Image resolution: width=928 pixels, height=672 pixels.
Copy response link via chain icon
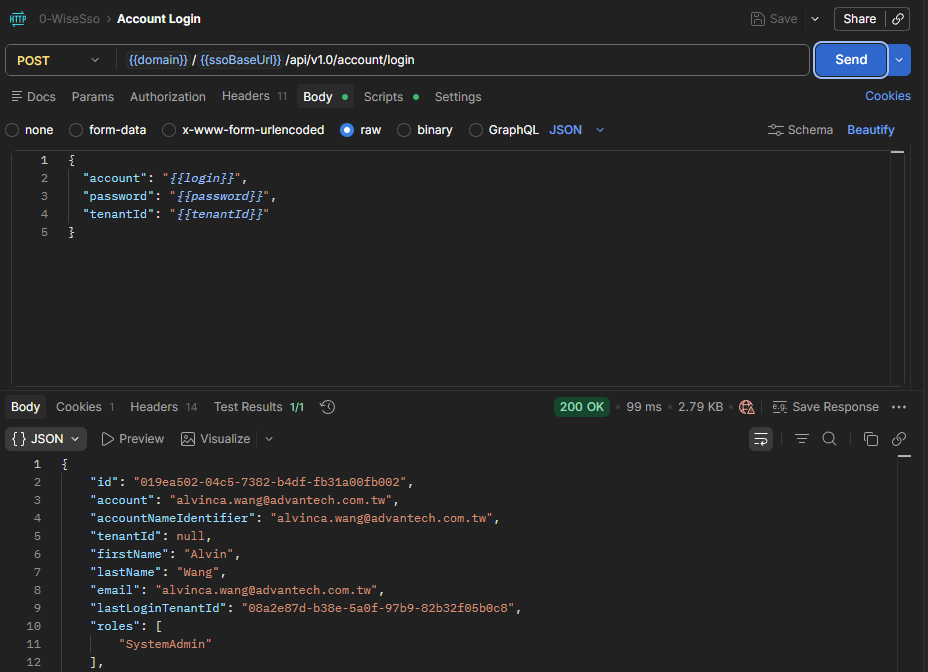point(898,439)
